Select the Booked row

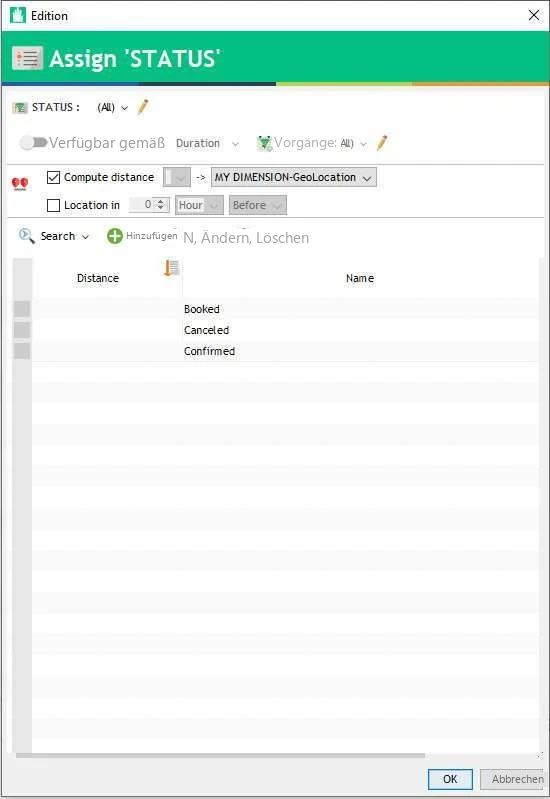[x=284, y=309]
